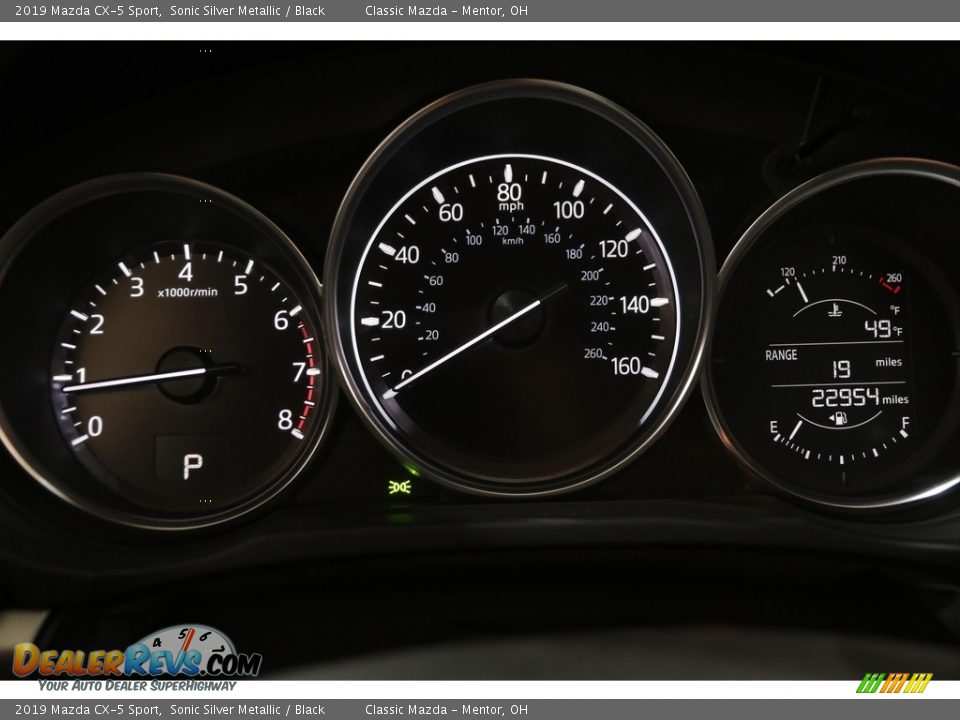The height and width of the screenshot is (720, 960).
Task: Click the striped green and orange logo
Action: pyautogui.click(x=894, y=683)
